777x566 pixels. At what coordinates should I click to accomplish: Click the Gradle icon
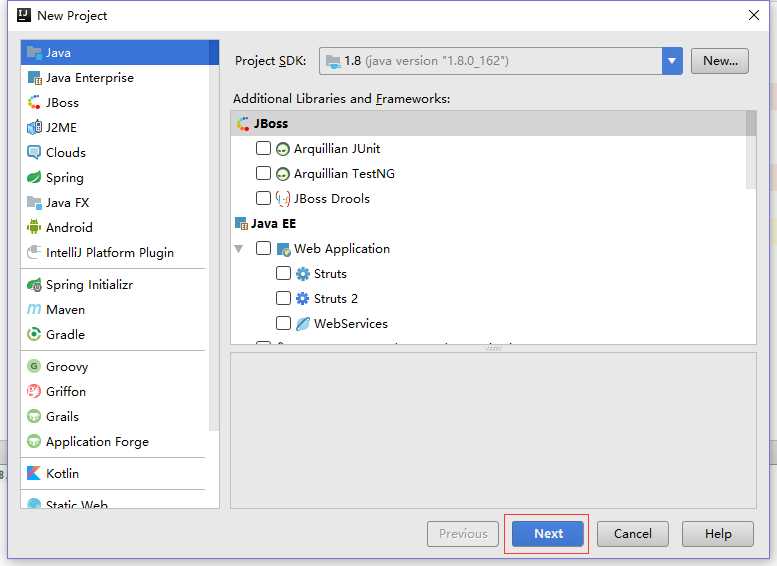(34, 334)
